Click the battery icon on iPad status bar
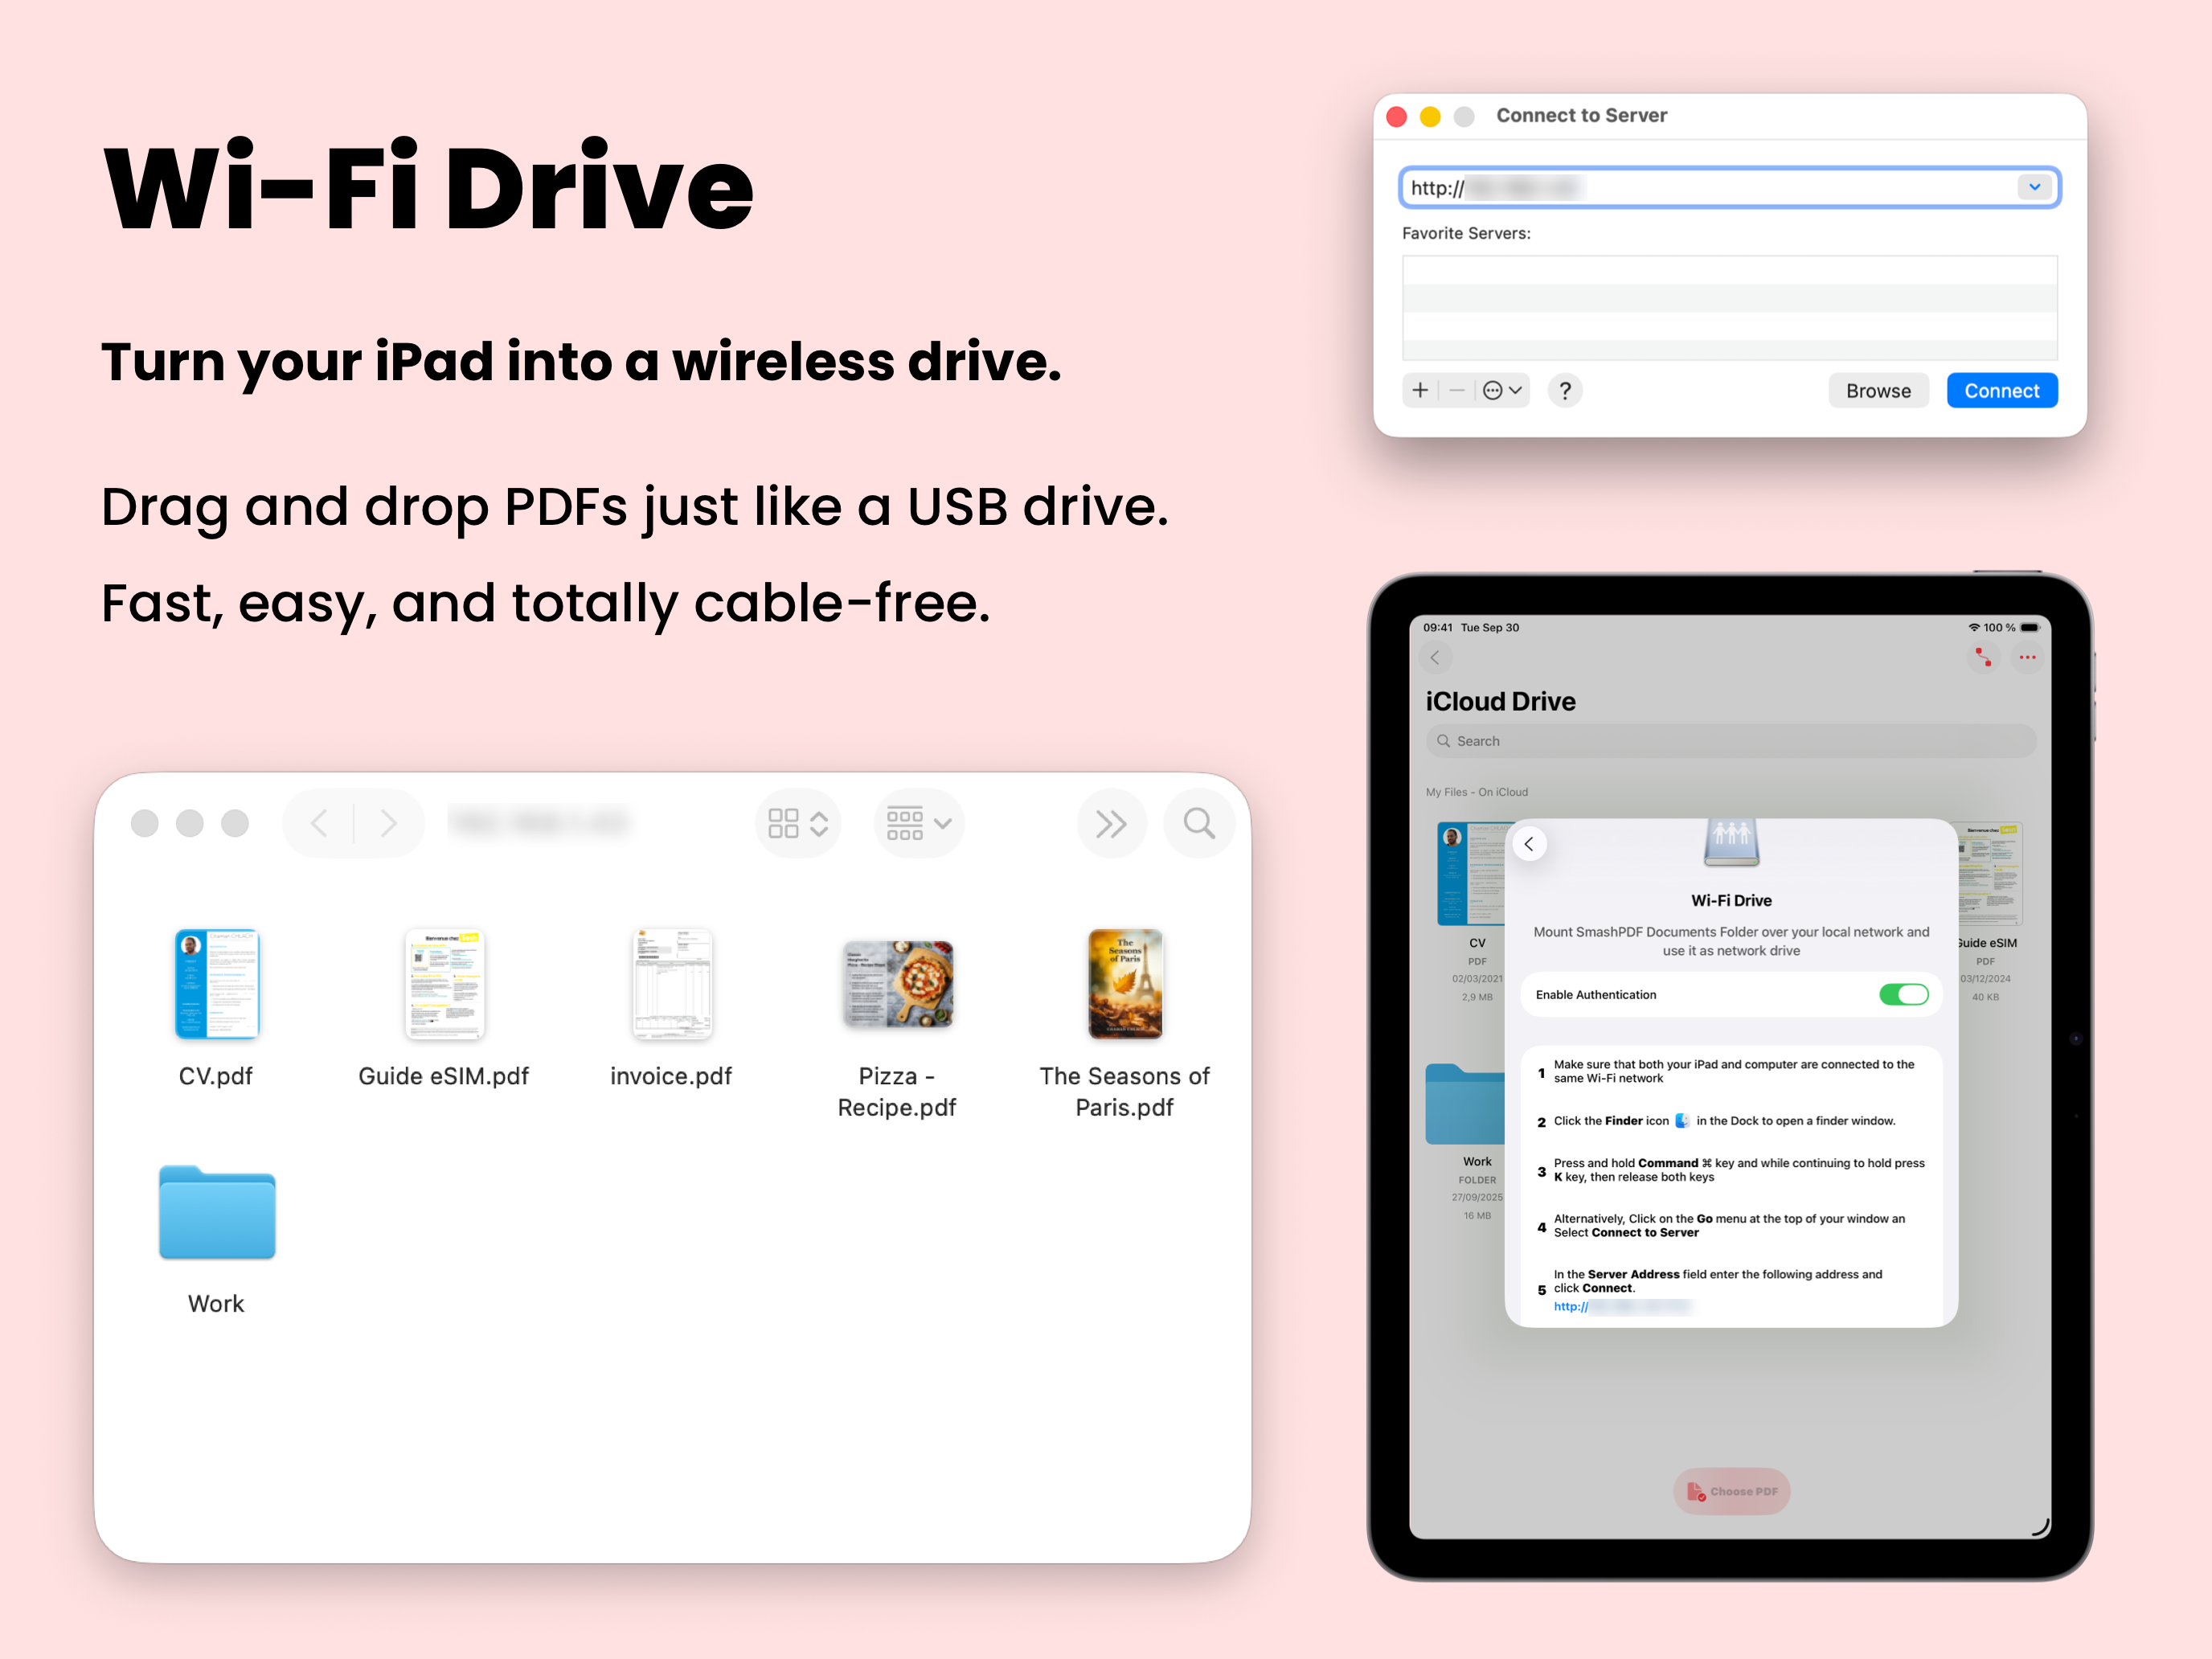 [x=2030, y=627]
